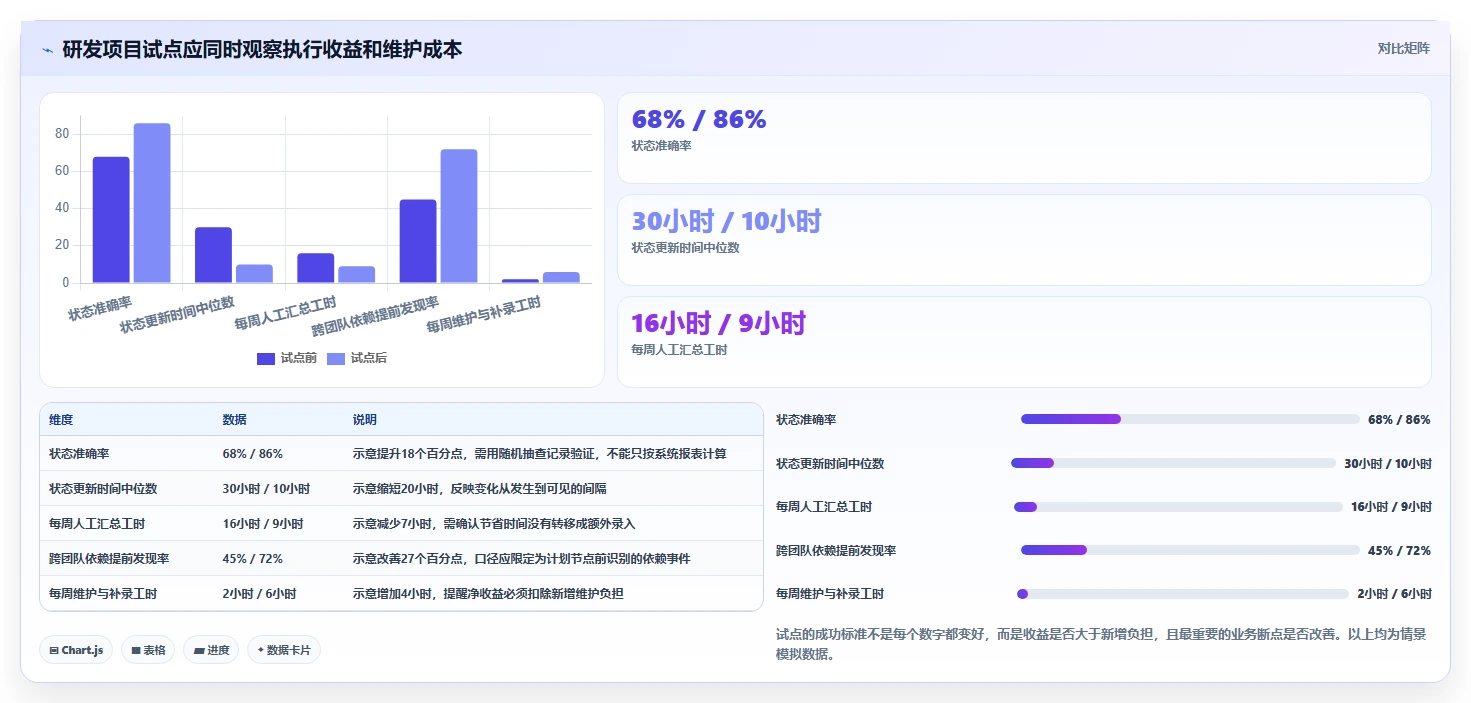The image size is (1471, 703).
Task: Click the blue icon beside the page title
Action: [x=47, y=50]
